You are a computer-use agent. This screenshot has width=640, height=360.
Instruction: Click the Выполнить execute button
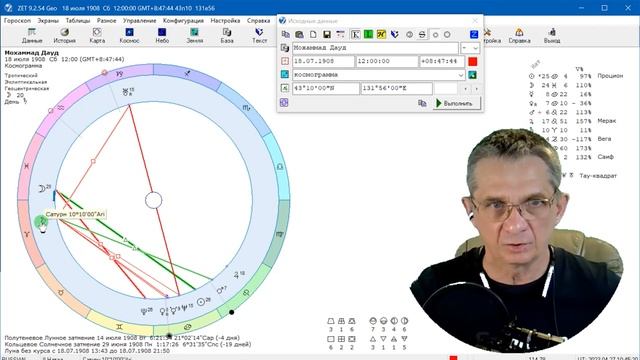click(456, 103)
